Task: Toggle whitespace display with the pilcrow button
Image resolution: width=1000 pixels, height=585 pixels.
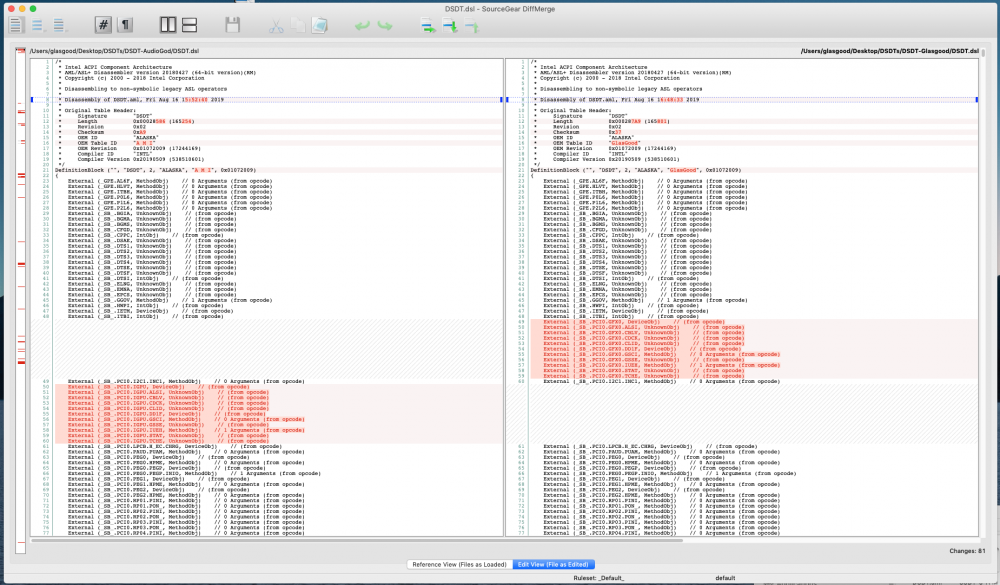Action: [126, 25]
